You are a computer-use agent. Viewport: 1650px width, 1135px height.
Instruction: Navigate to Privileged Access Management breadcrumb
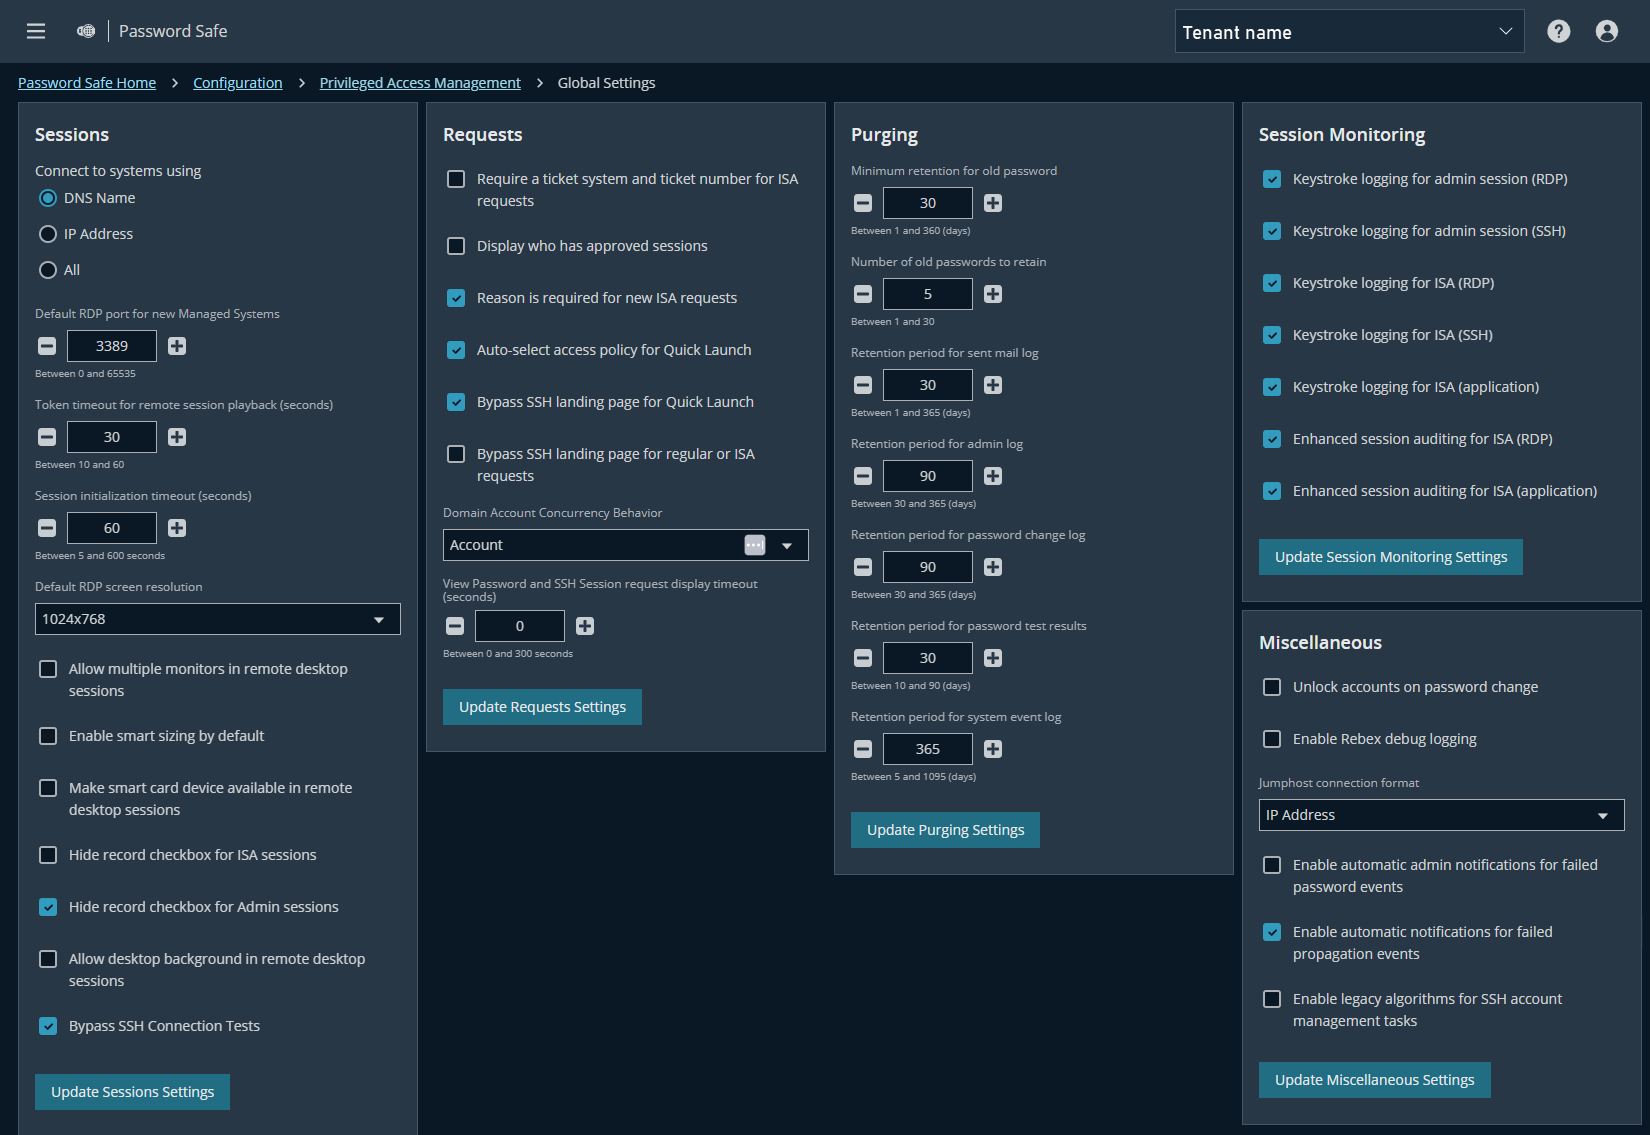[420, 82]
